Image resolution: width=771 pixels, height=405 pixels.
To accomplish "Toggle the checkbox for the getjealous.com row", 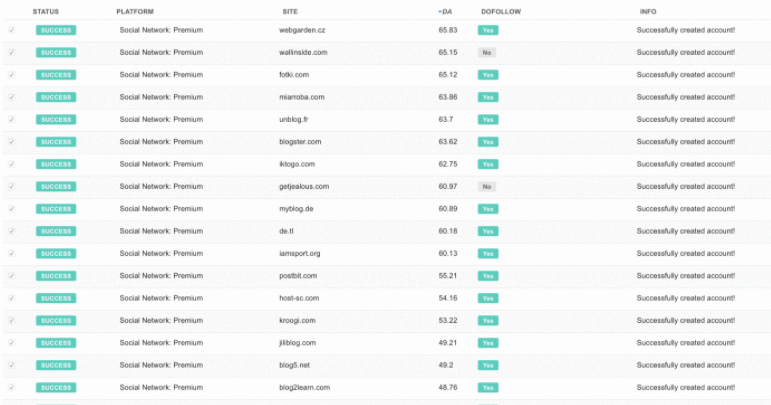I will tap(12, 186).
